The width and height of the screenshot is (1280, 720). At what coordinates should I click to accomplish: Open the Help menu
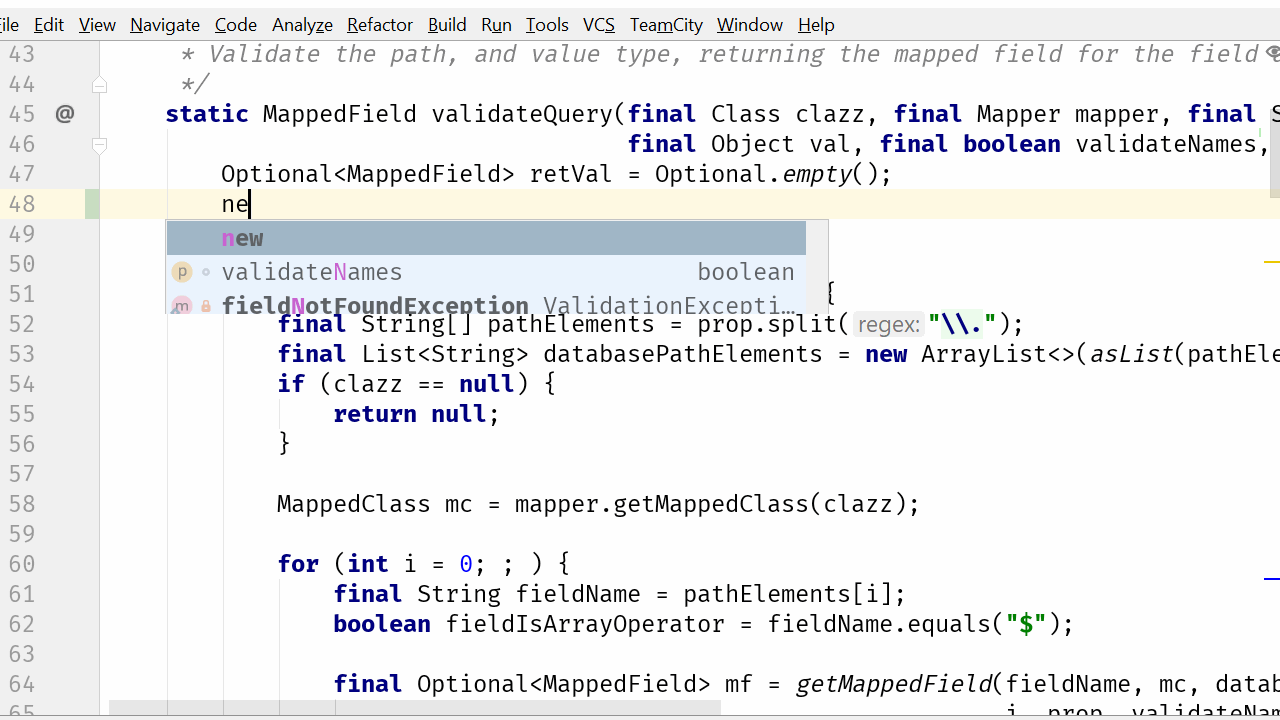click(x=816, y=25)
